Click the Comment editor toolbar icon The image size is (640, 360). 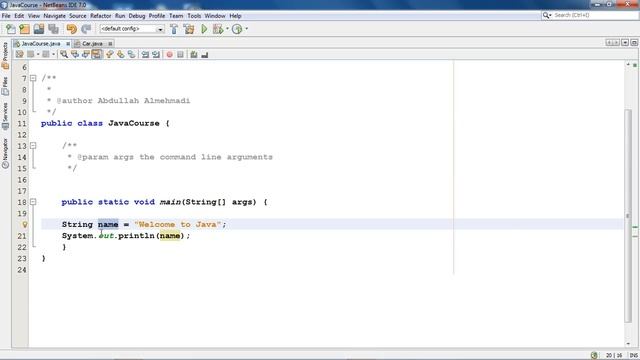(x=194, y=54)
